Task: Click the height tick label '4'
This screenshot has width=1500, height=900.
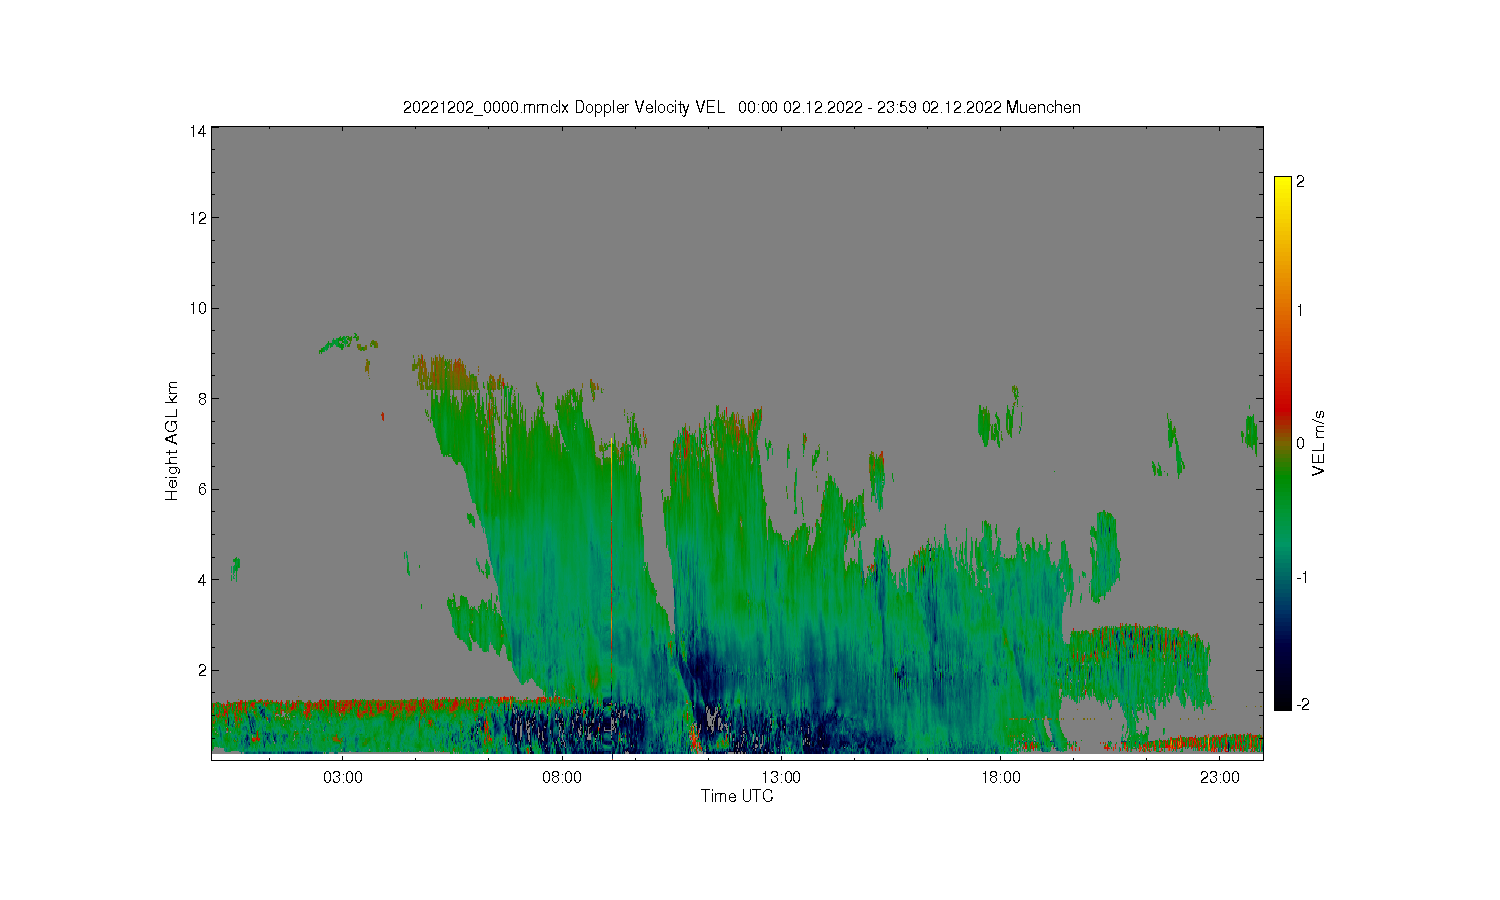Action: coord(202,579)
